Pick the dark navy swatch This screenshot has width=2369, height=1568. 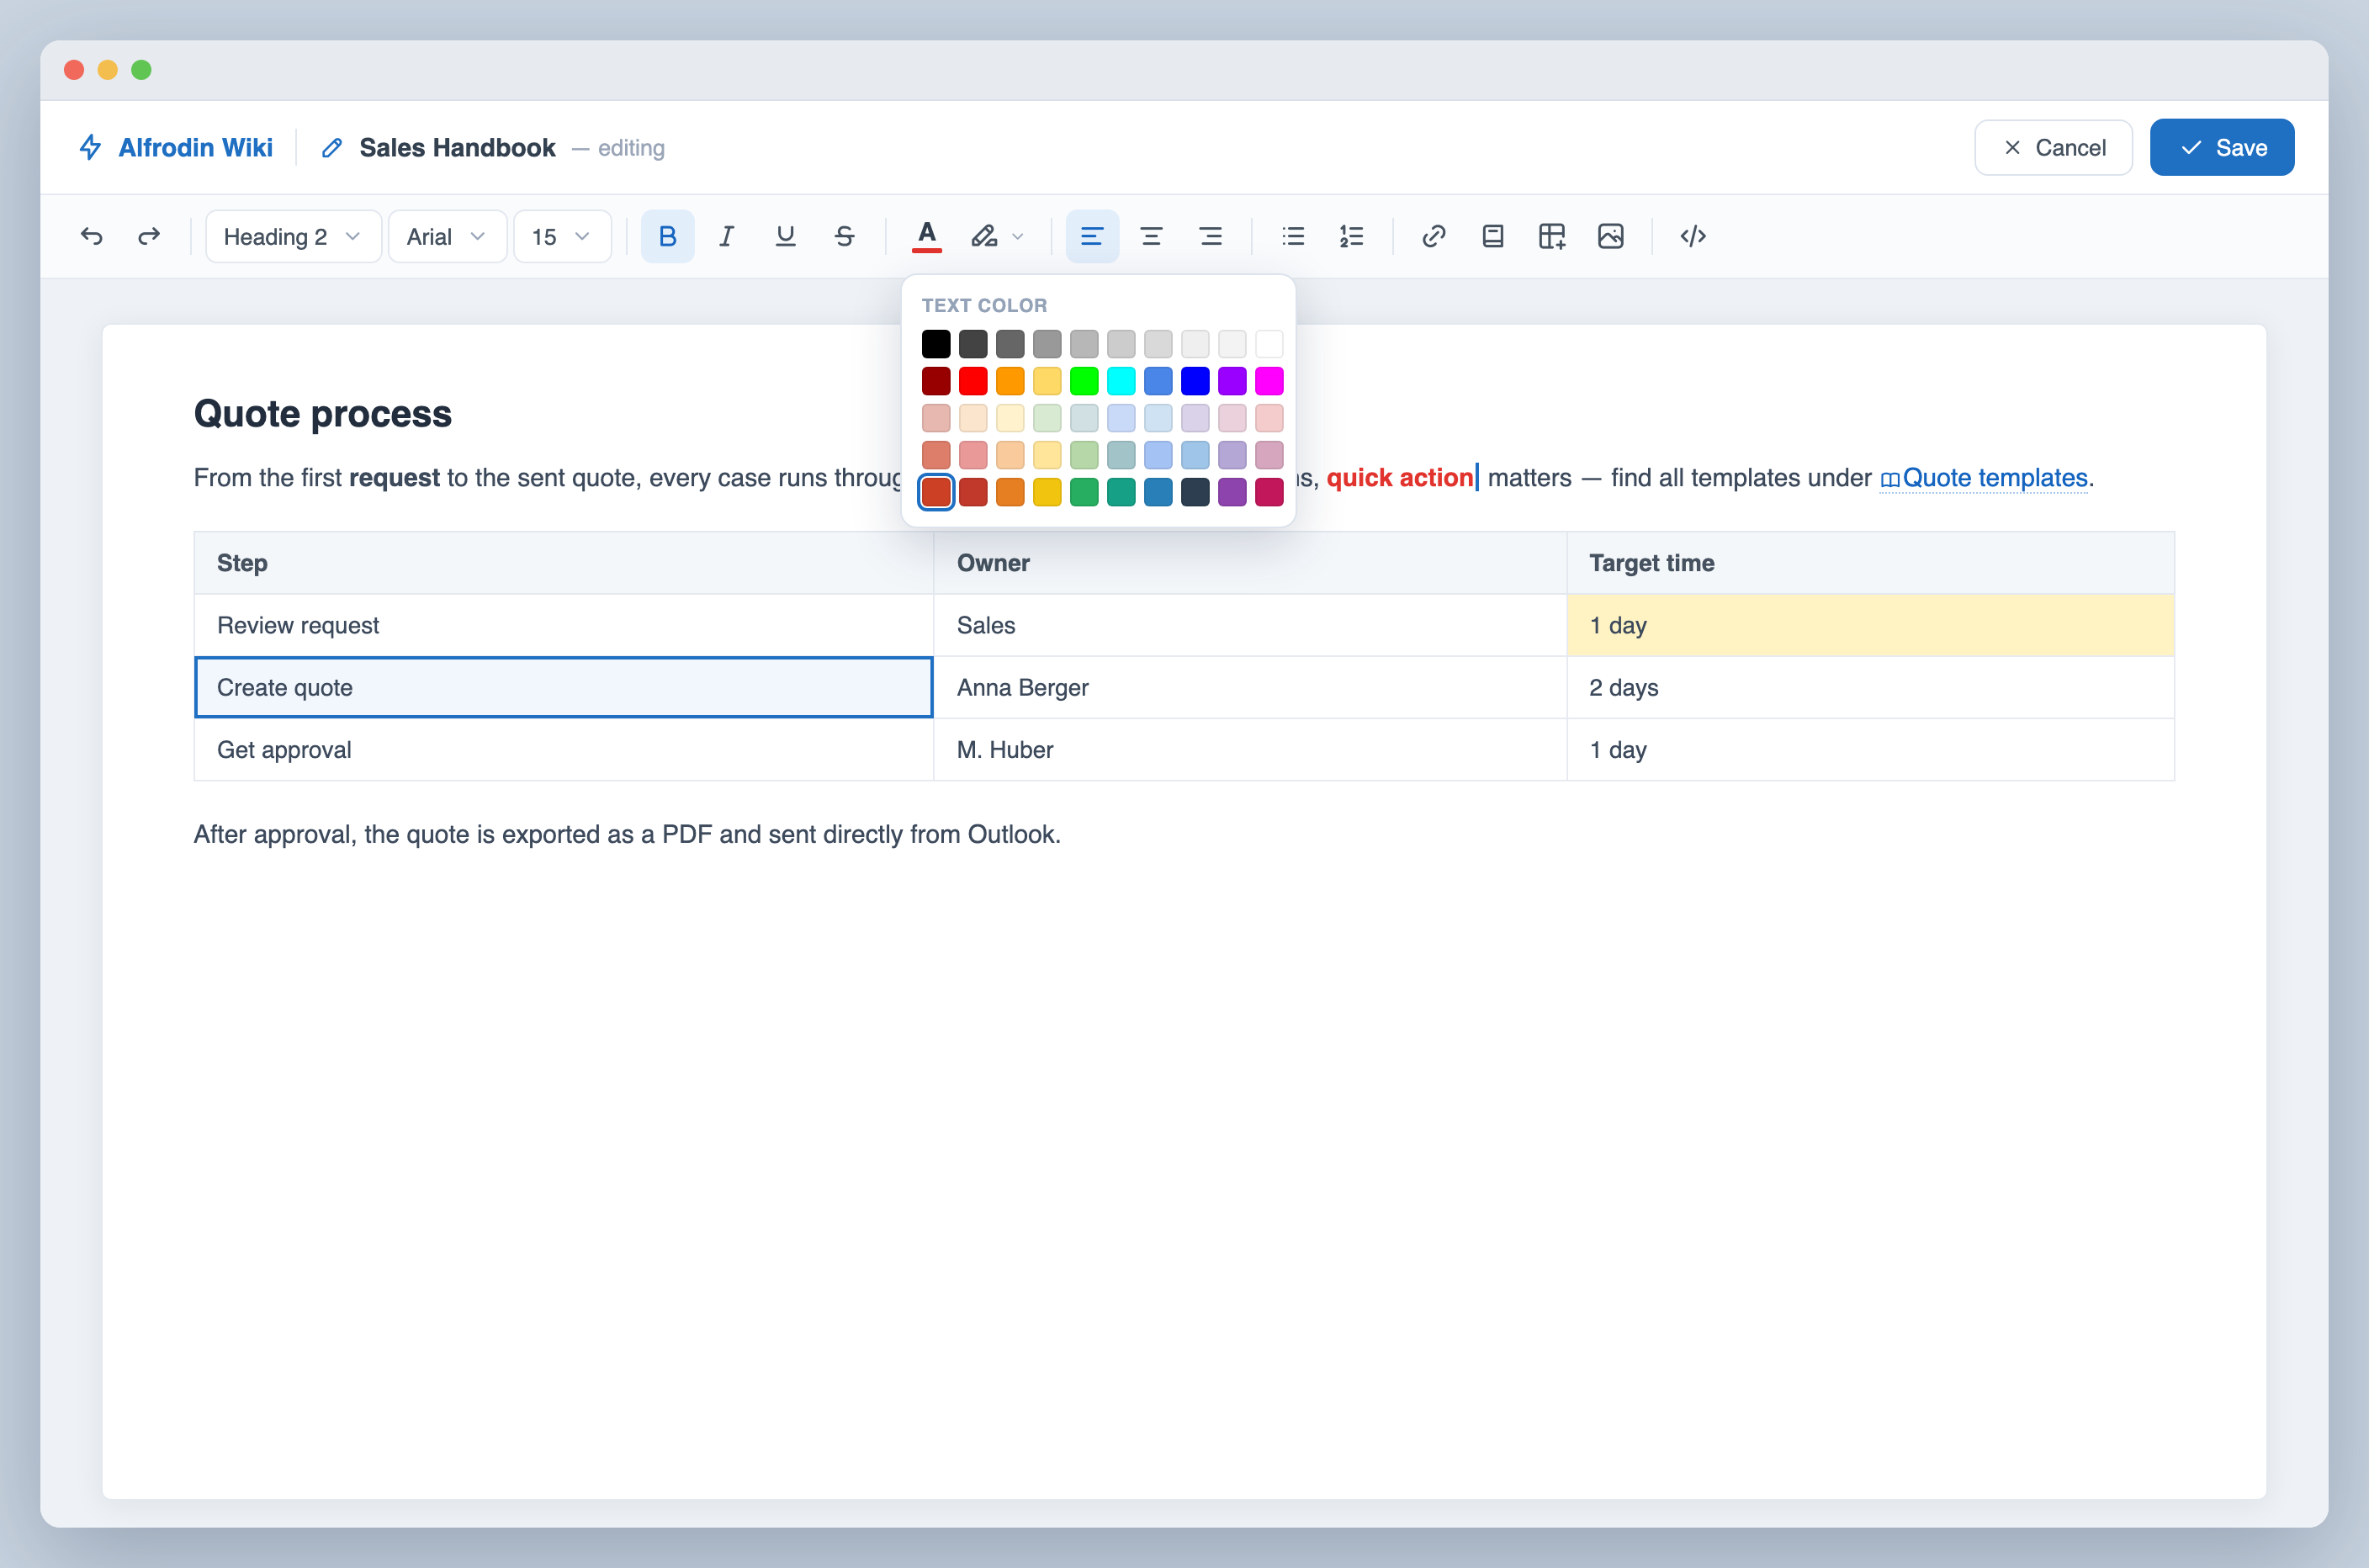[1195, 492]
